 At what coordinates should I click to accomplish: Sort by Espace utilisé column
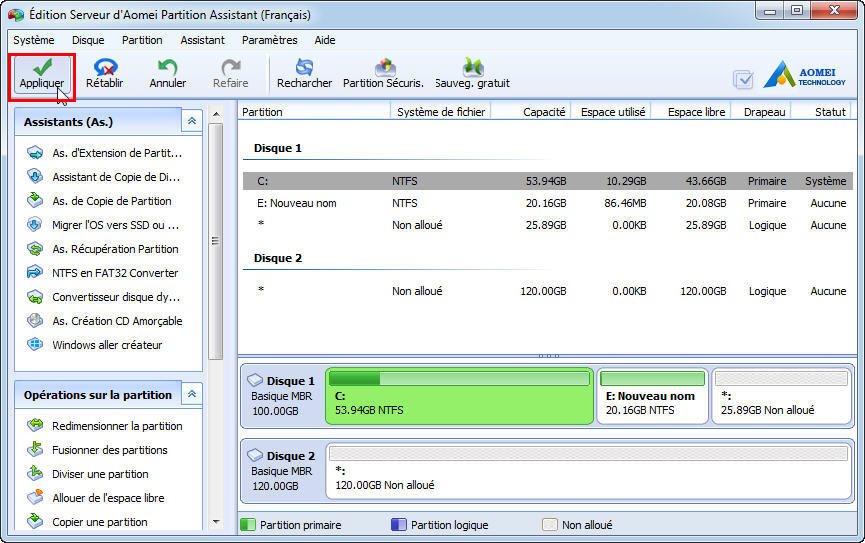tap(611, 111)
